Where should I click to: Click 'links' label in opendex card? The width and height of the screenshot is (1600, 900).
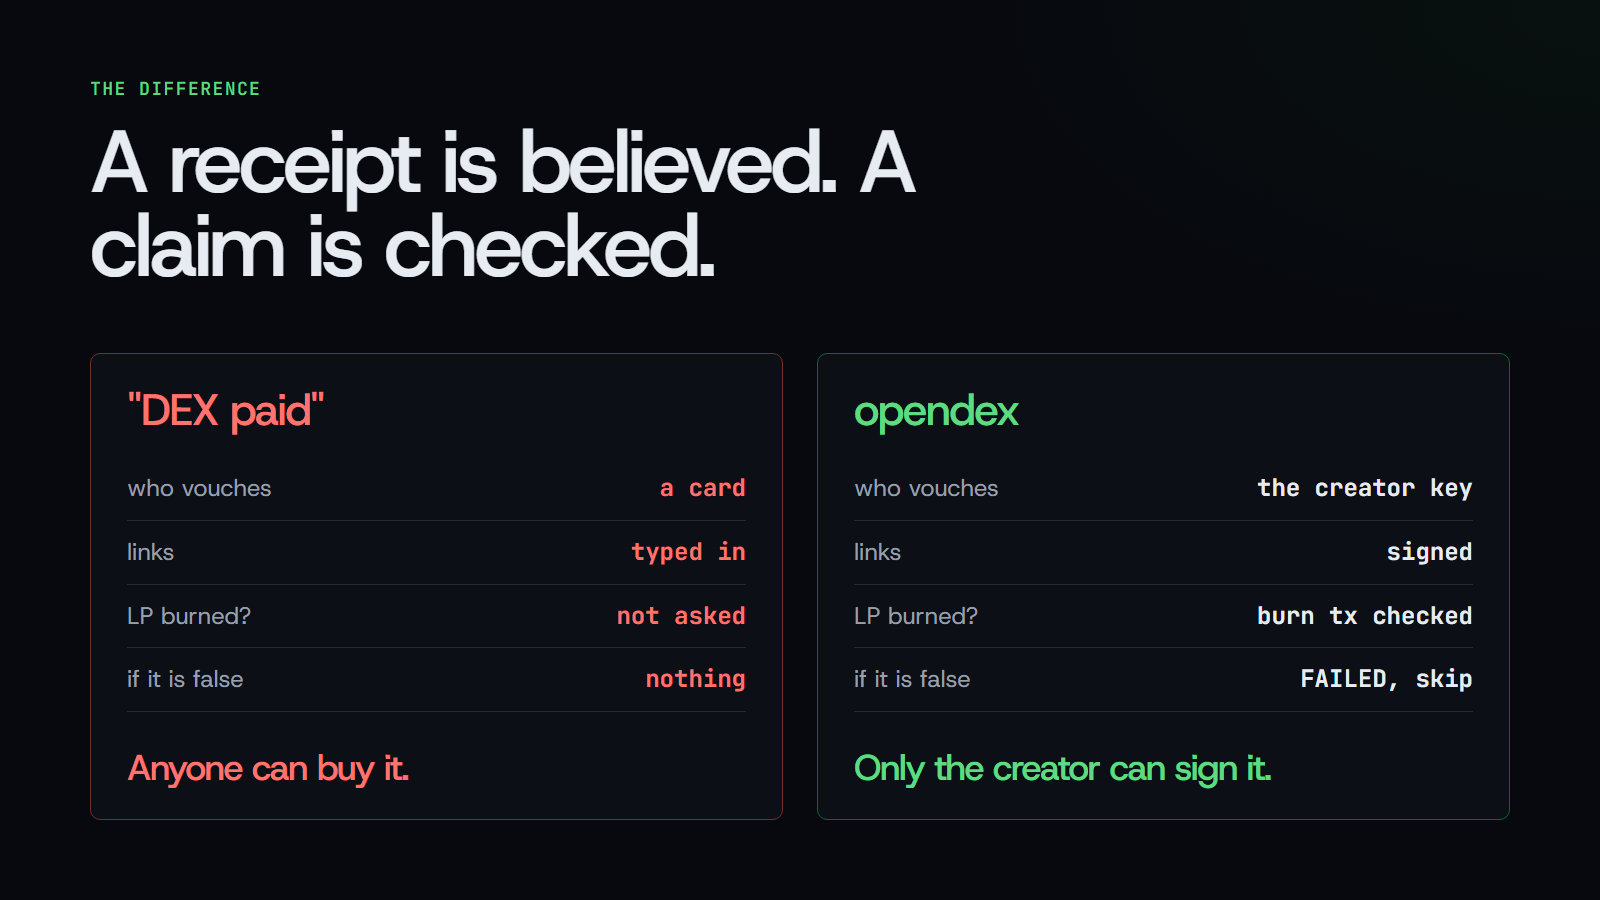(877, 552)
